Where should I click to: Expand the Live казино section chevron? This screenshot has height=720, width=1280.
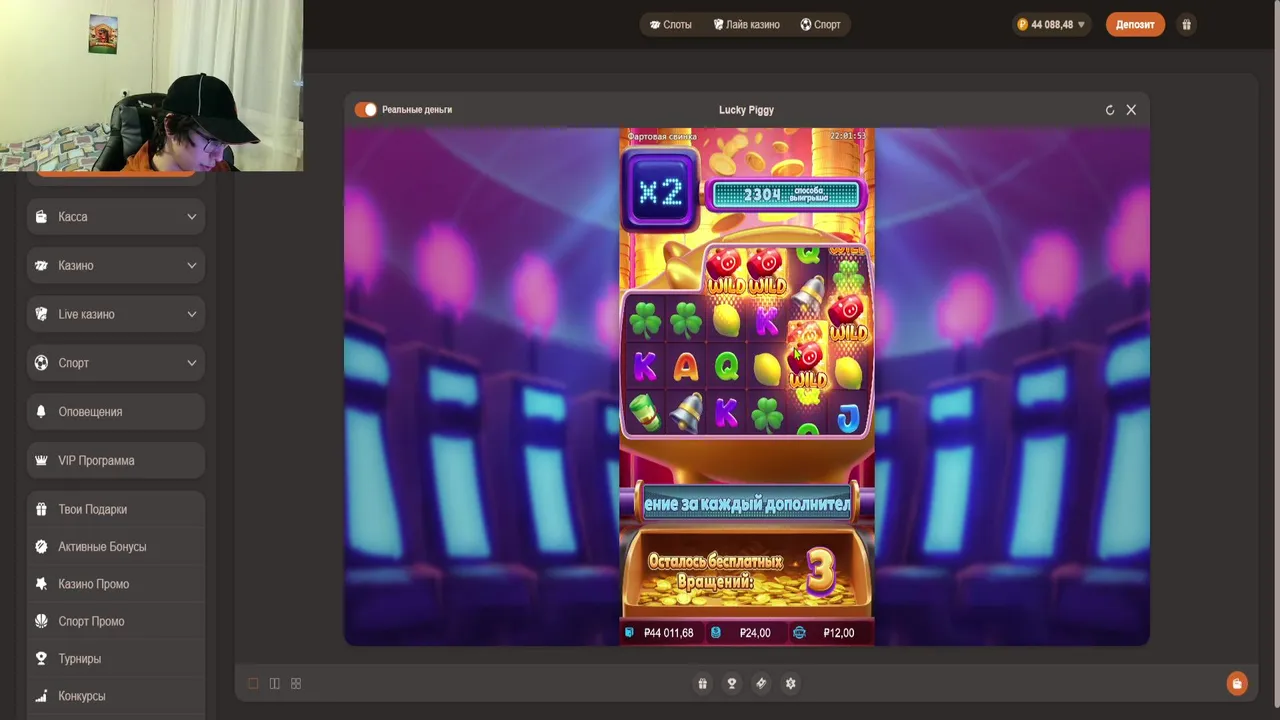(191, 314)
